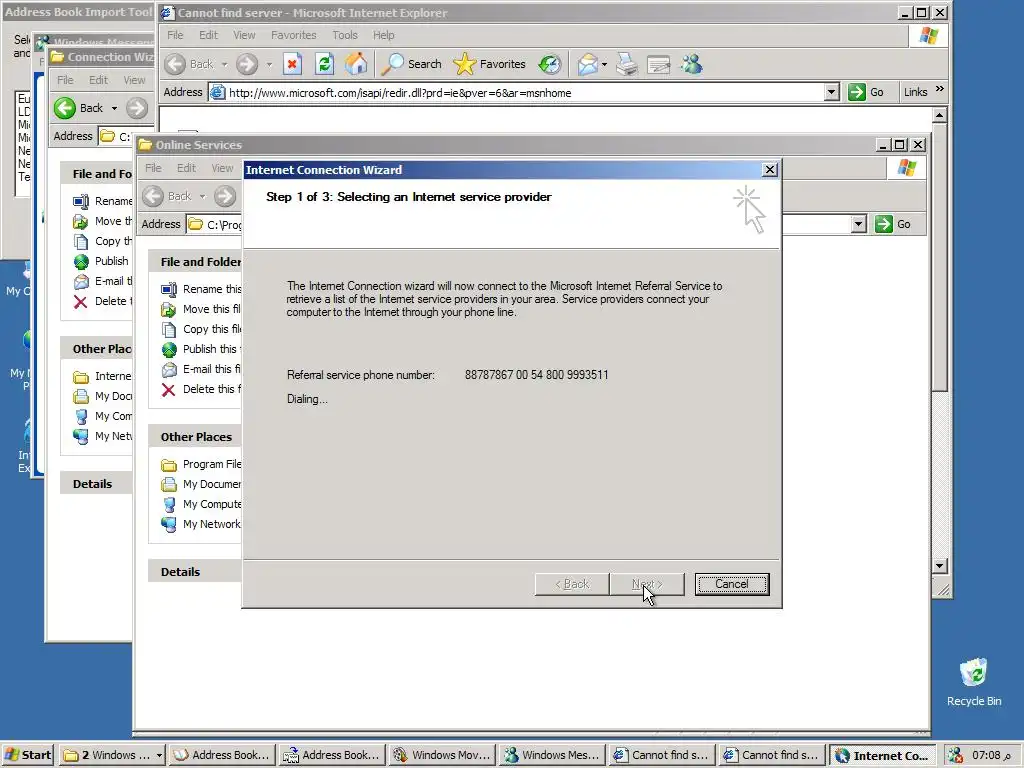Open Help menu in Internet Explorer

[383, 35]
